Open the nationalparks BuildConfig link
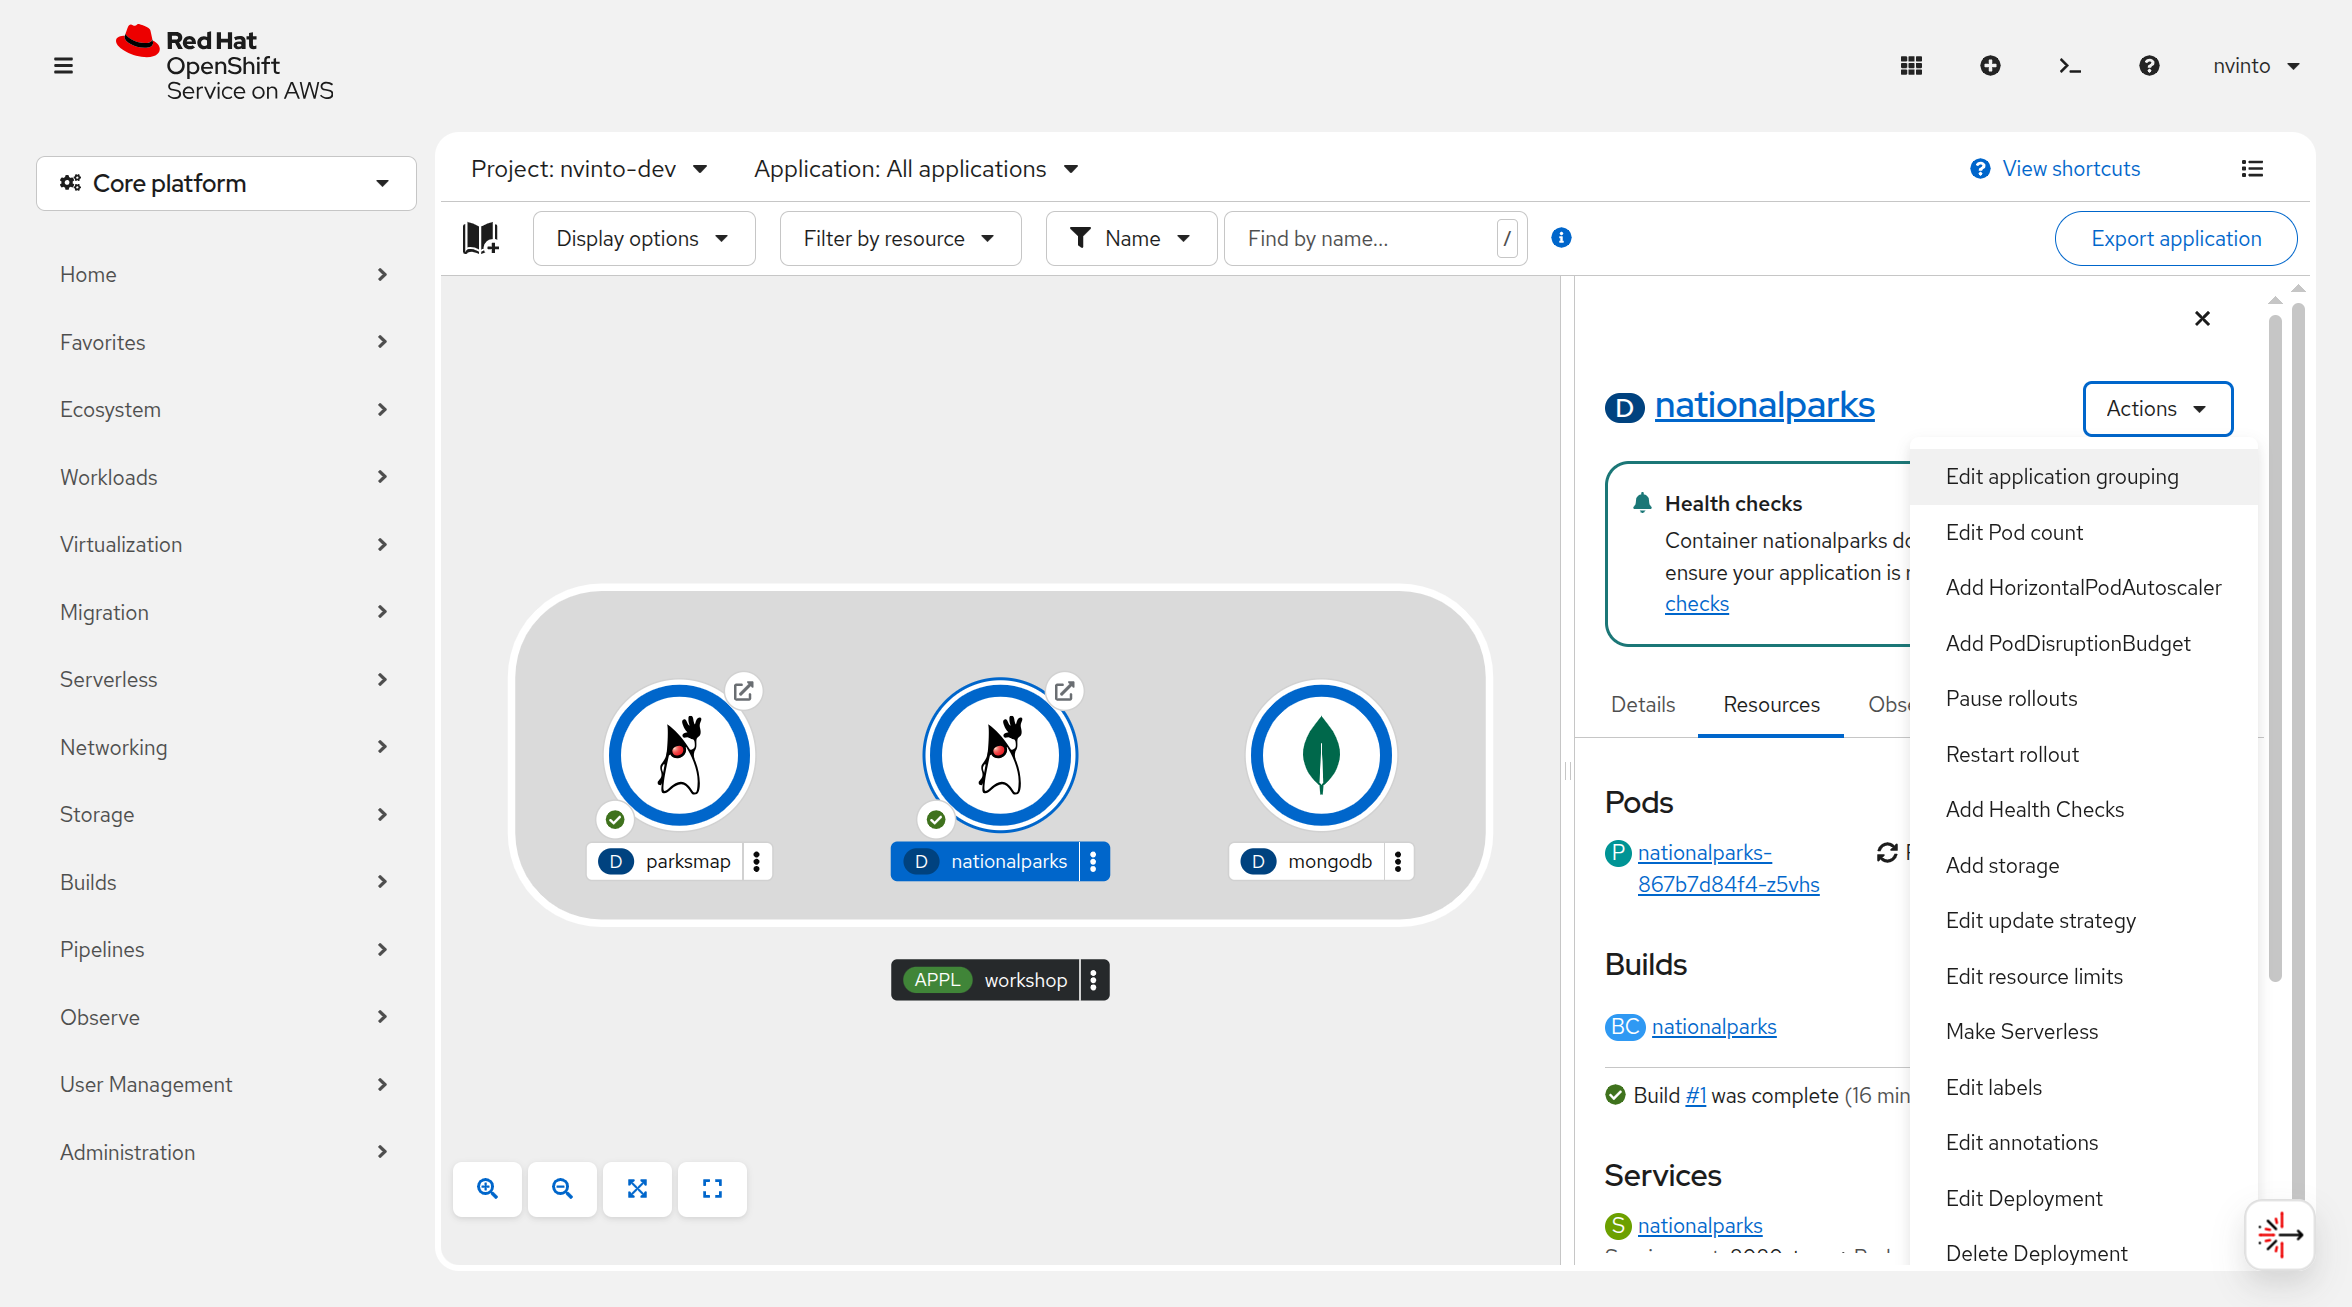The width and height of the screenshot is (2352, 1307). pos(1714,1027)
